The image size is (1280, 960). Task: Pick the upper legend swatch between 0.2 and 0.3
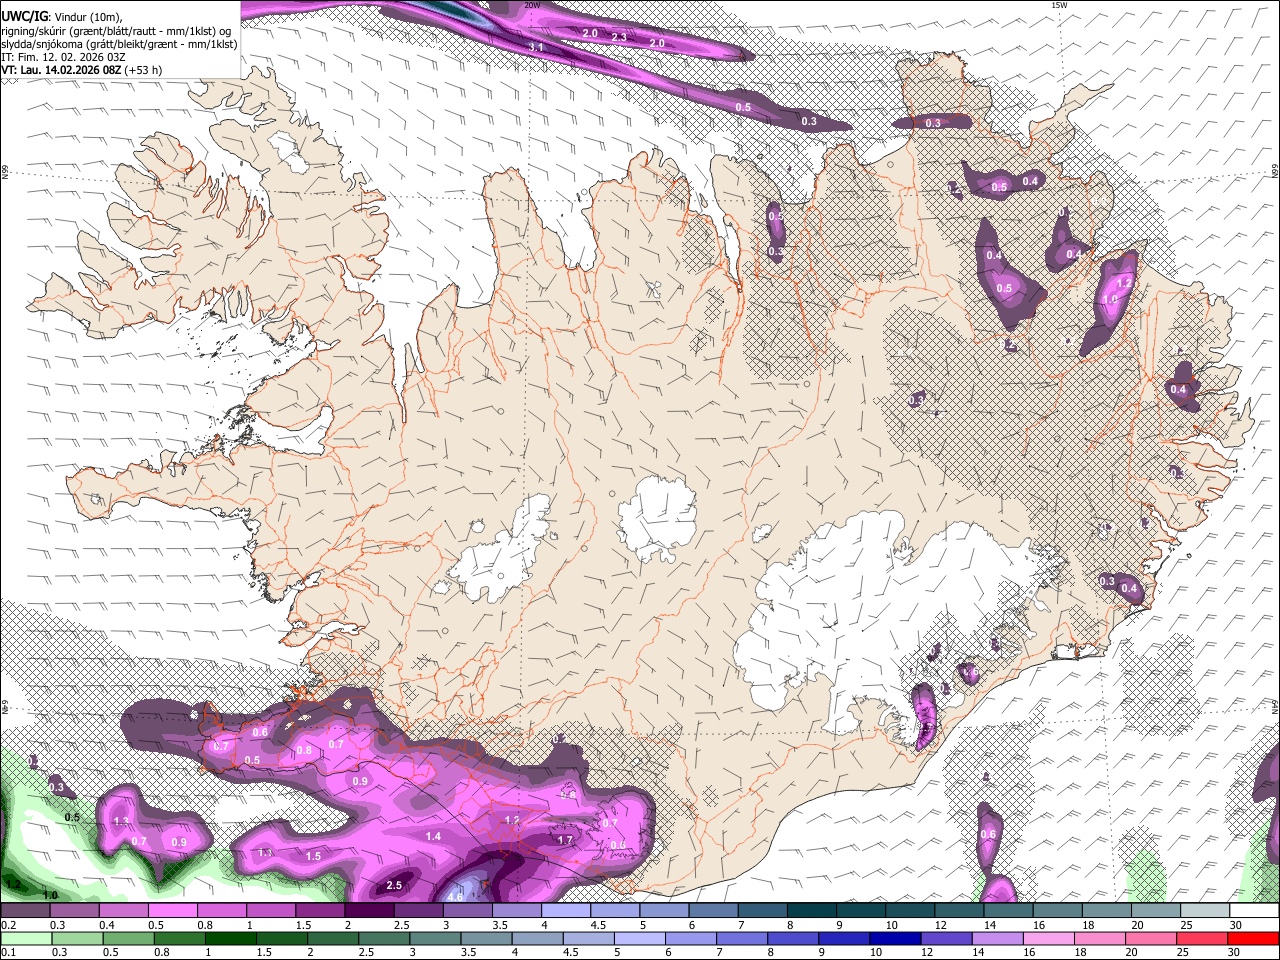coord(25,910)
